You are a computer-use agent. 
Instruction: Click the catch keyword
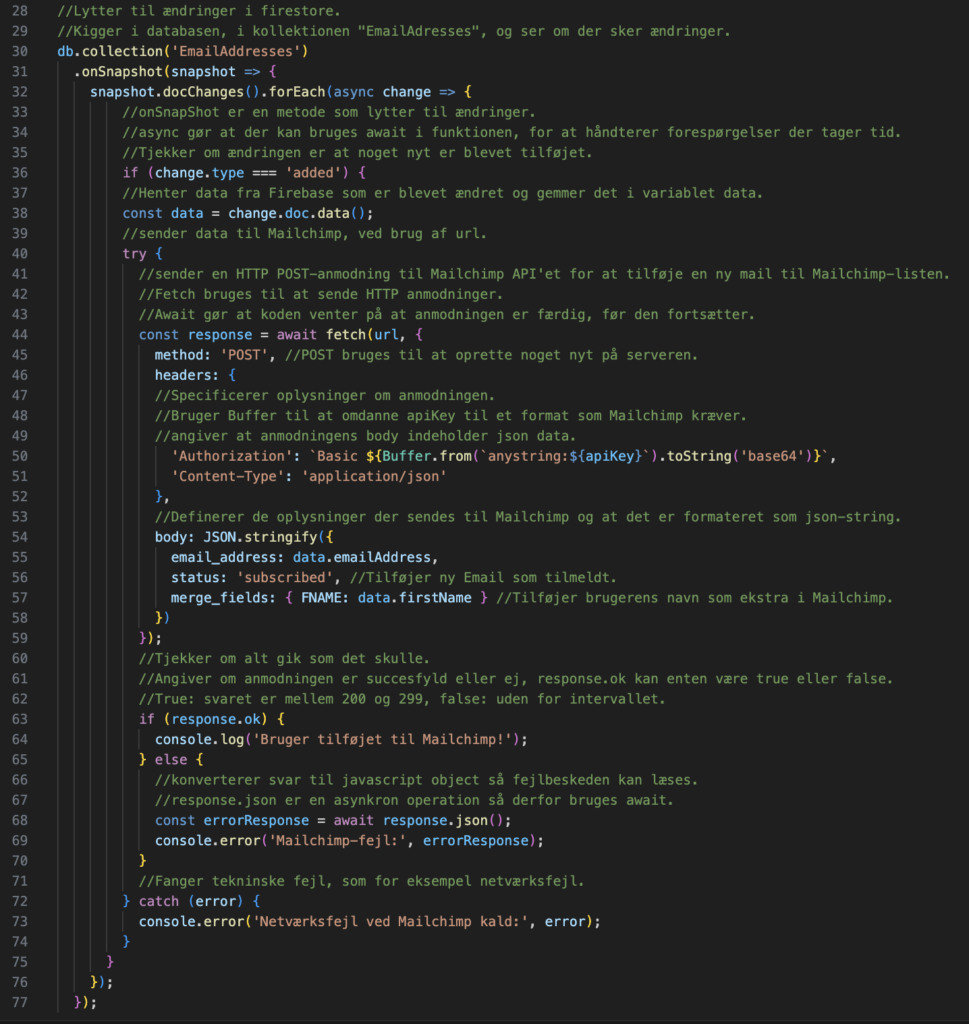pos(158,901)
